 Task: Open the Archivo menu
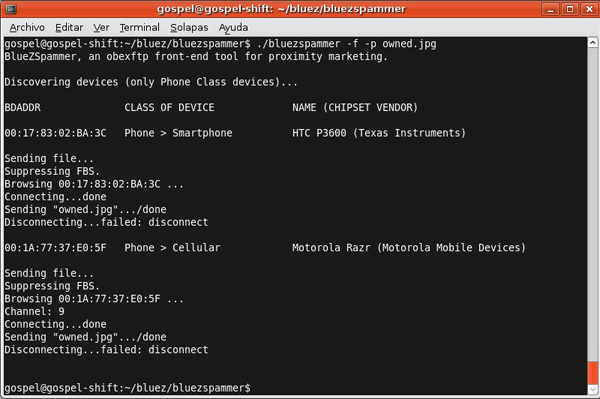click(27, 28)
